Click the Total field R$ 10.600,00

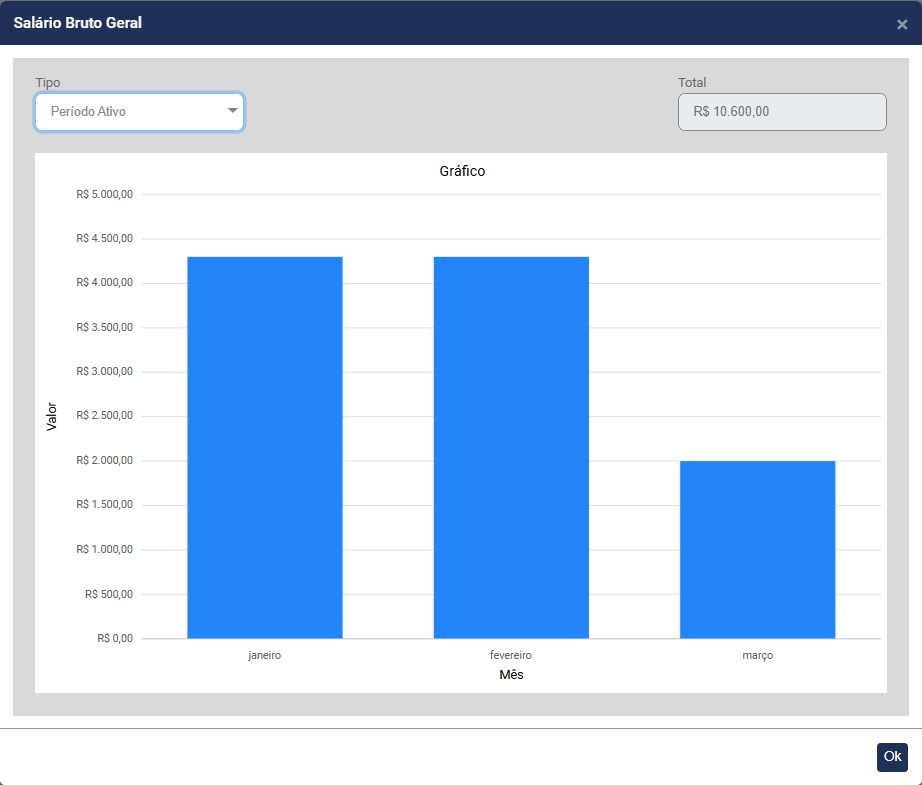tap(782, 112)
